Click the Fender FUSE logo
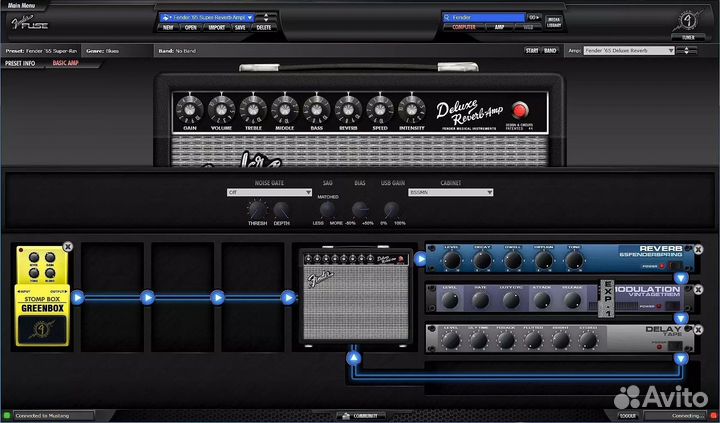The height and width of the screenshot is (423, 720). (x=29, y=22)
